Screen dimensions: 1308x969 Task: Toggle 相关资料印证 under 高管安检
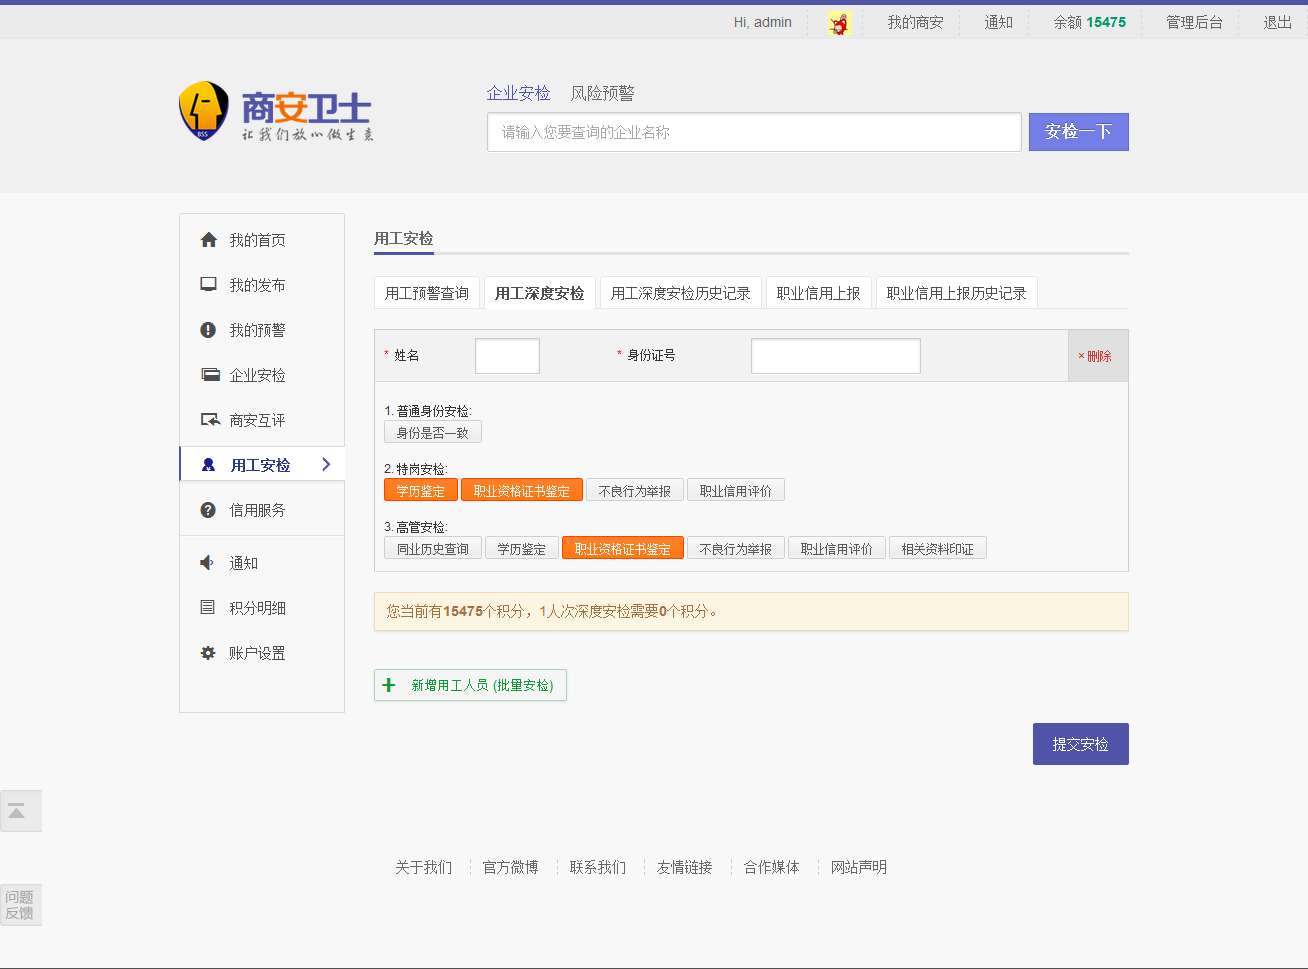pyautogui.click(x=938, y=548)
